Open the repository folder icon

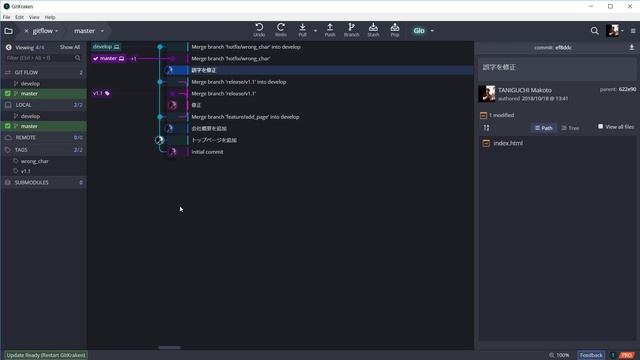pyautogui.click(x=9, y=31)
